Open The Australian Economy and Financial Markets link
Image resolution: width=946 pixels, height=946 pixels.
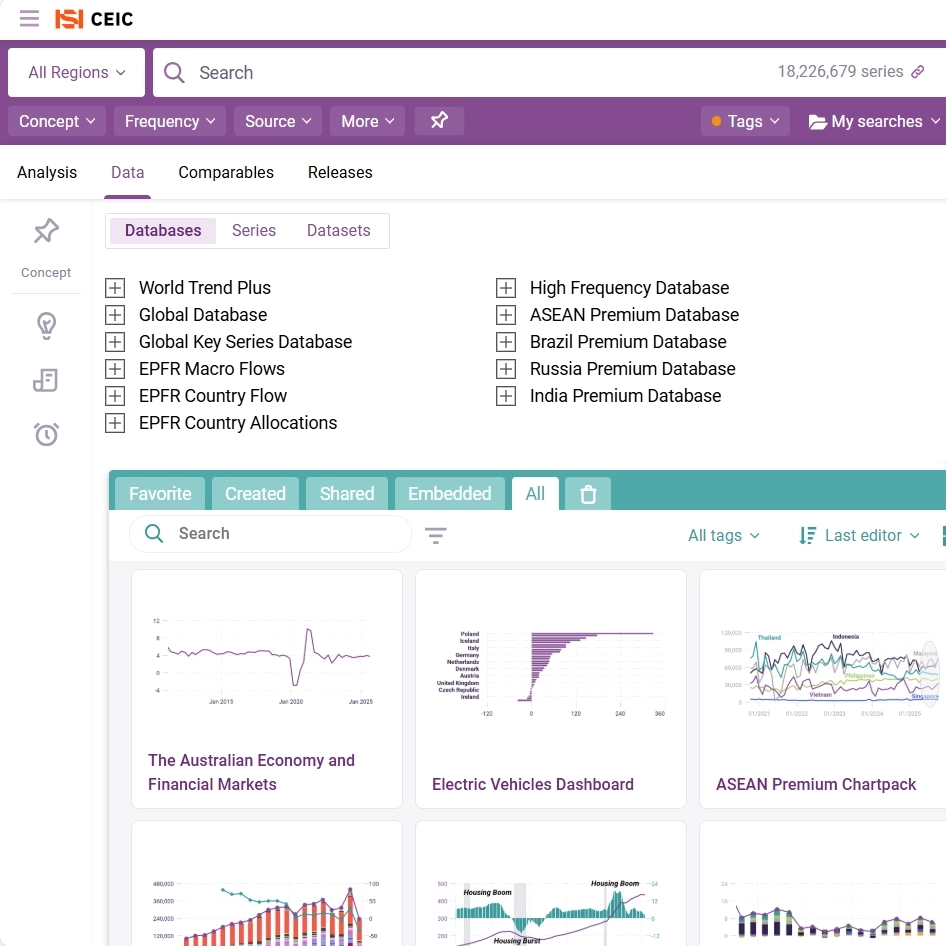click(x=251, y=772)
